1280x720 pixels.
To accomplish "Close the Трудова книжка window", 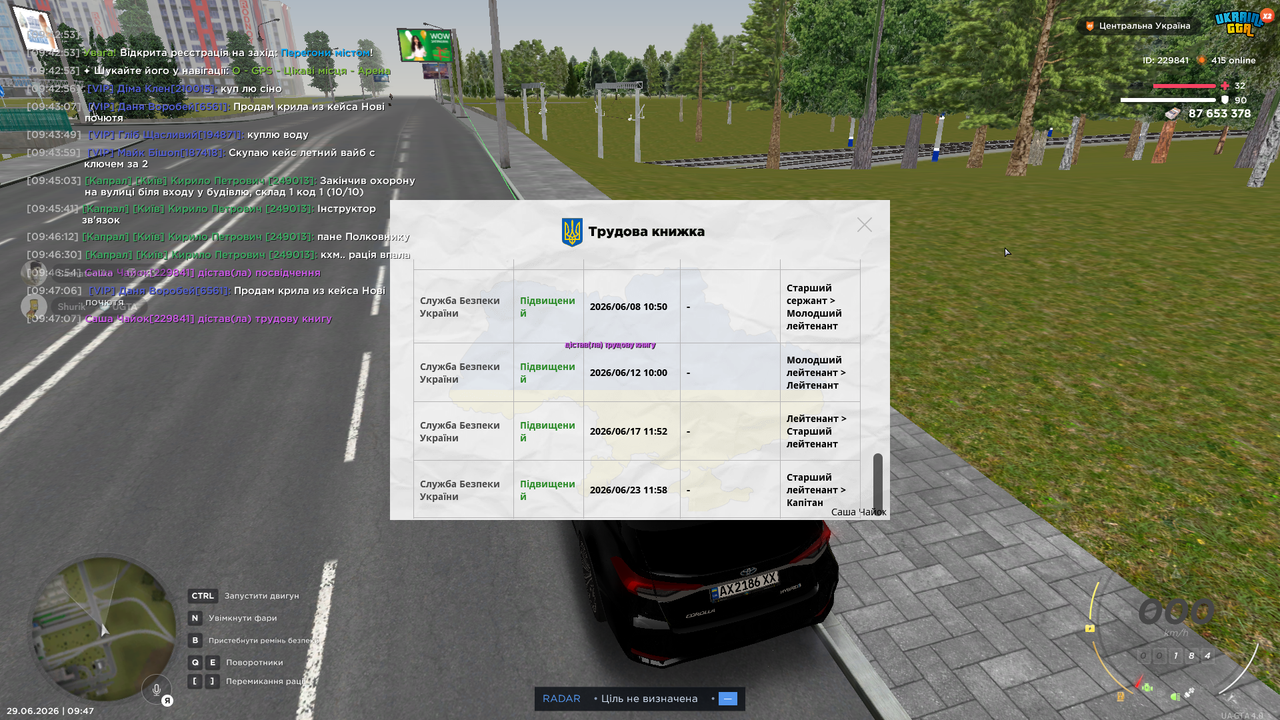I will tap(864, 225).
